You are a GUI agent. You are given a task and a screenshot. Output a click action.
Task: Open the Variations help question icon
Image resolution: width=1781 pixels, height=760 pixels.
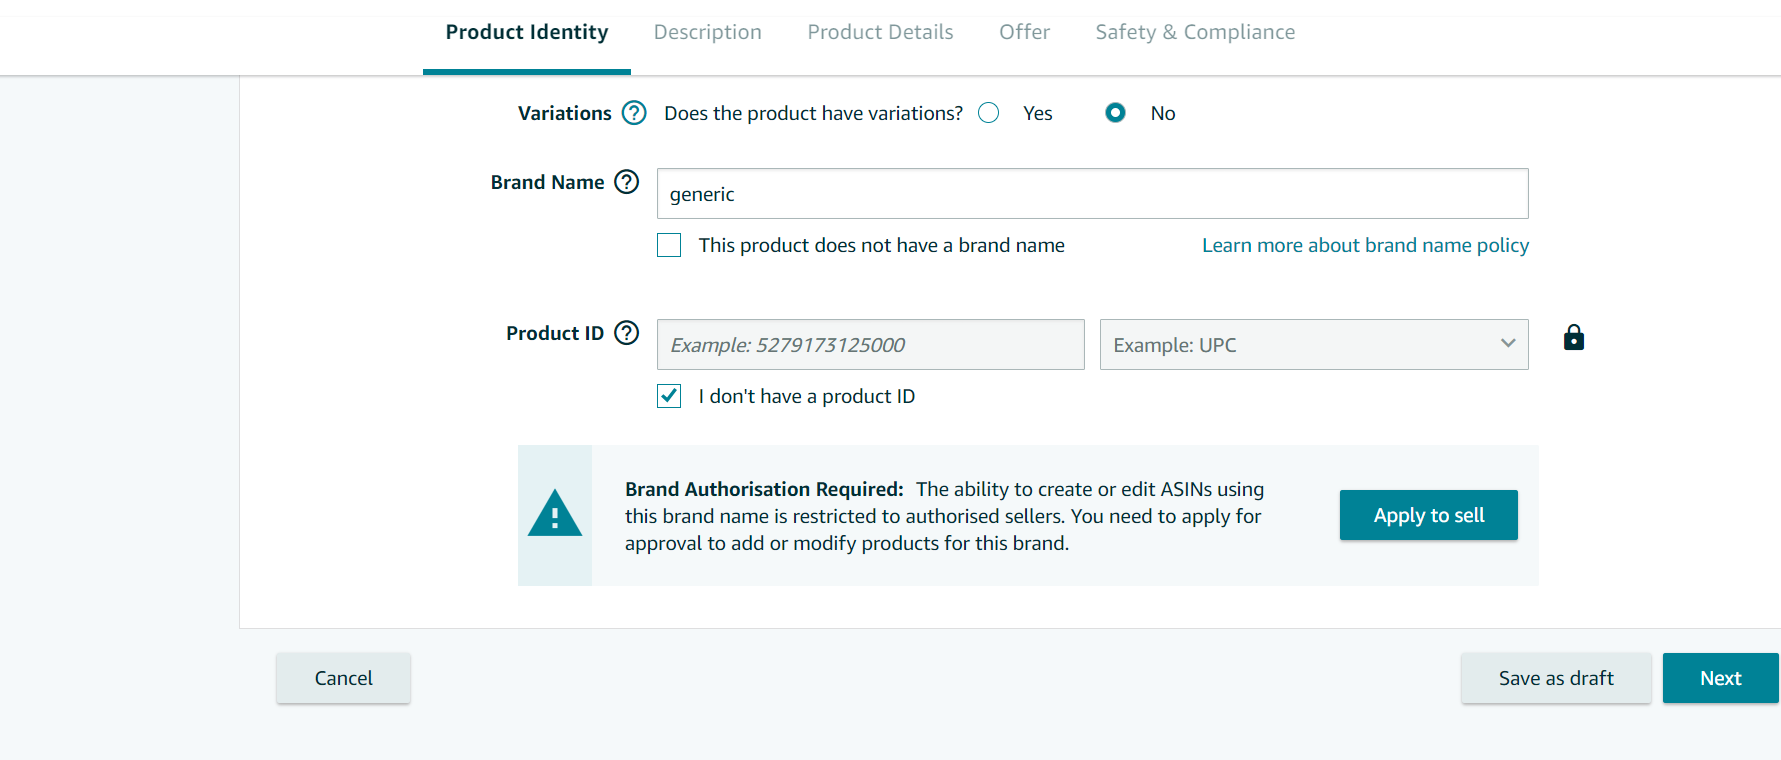[634, 113]
